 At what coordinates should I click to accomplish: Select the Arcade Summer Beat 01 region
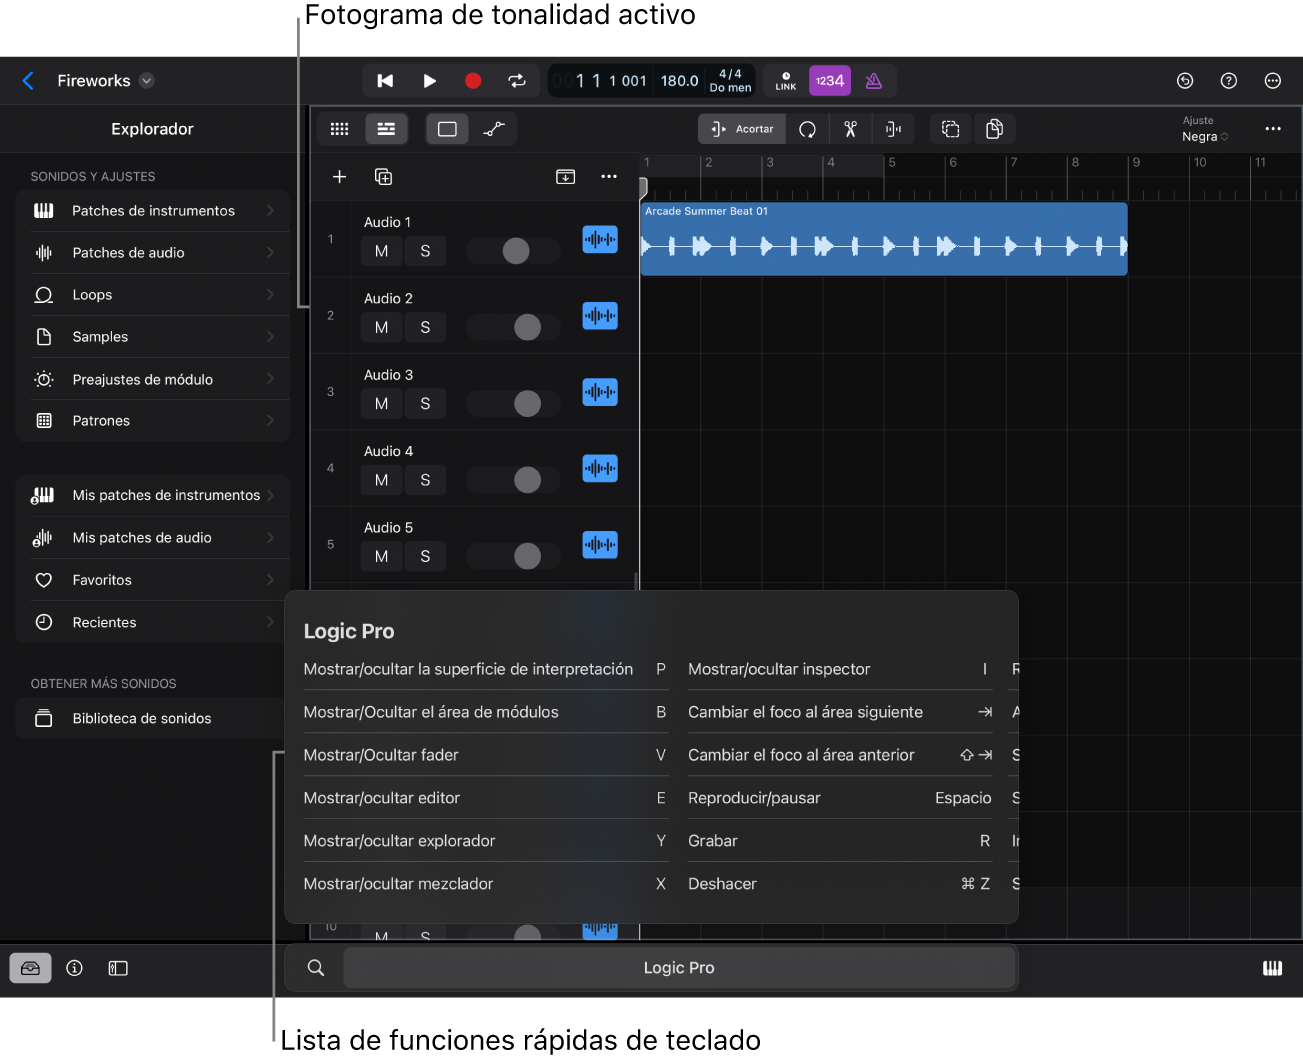click(883, 240)
